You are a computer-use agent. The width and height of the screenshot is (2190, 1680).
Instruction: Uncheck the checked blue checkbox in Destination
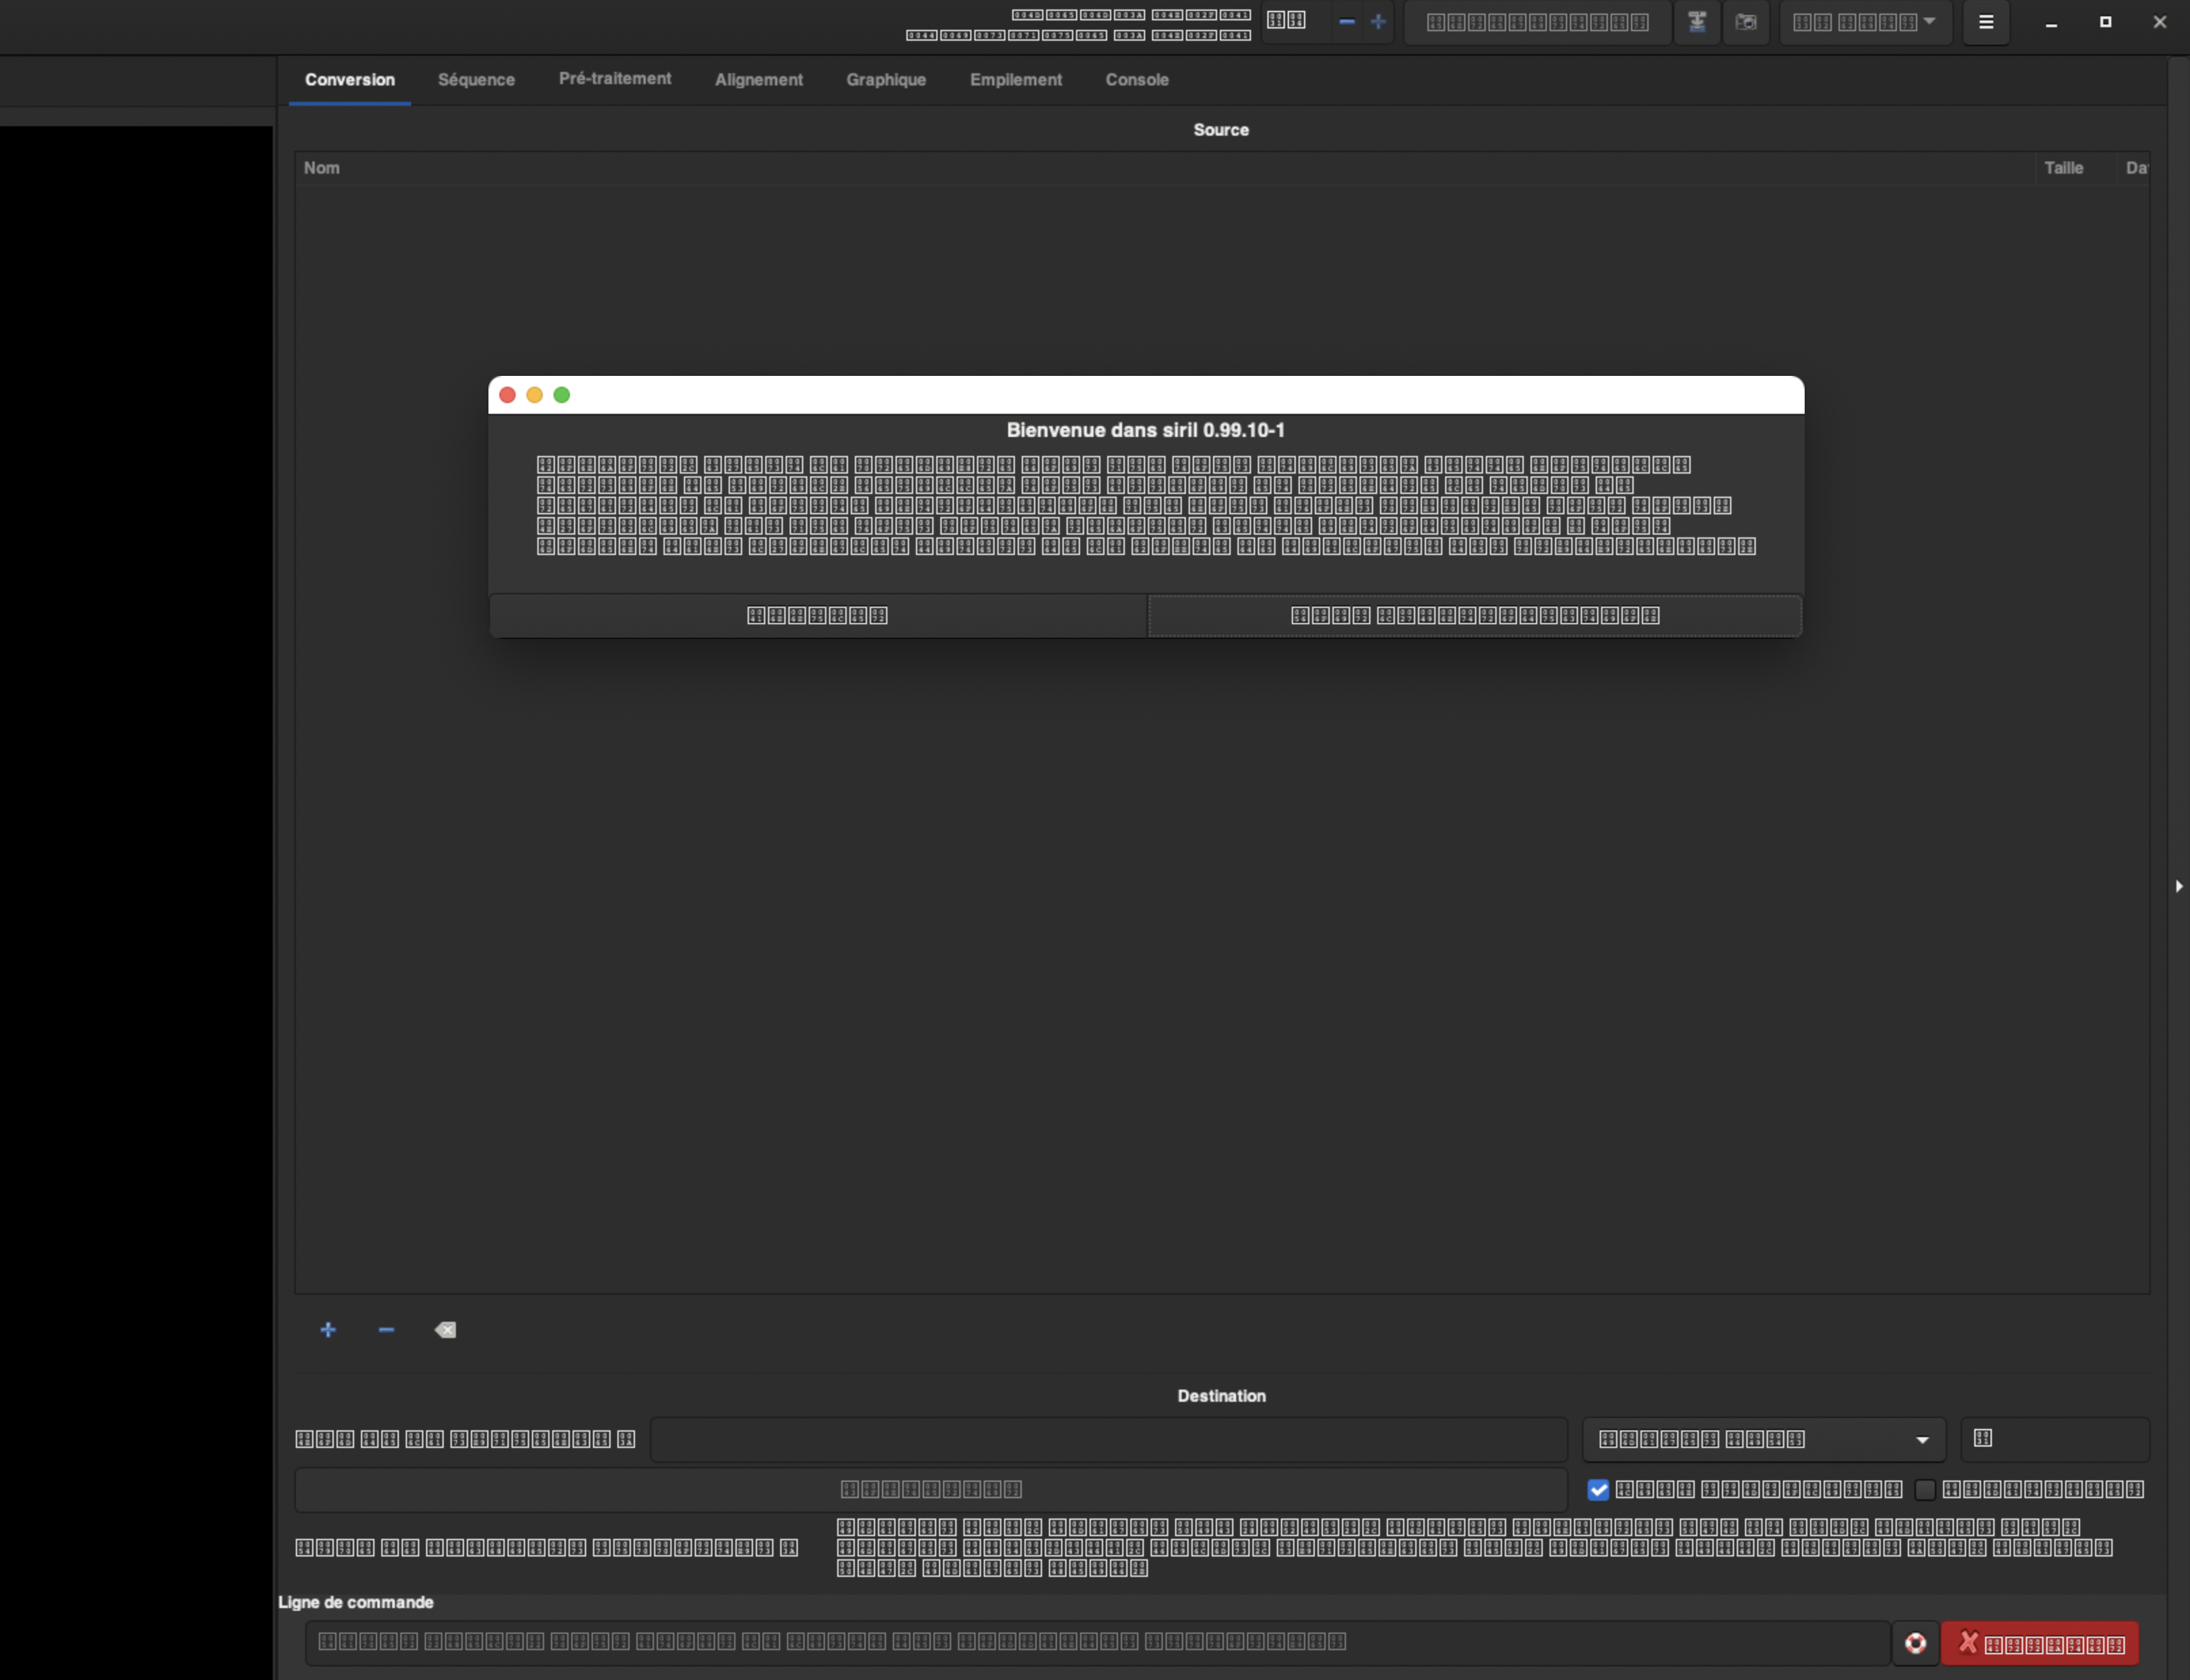pos(1598,1490)
